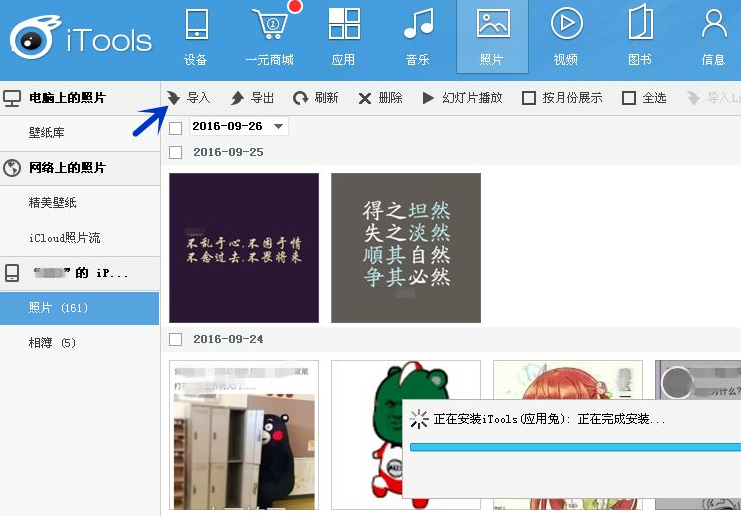Viewport: 741px width, 516px height.
Task: Tick the checkbox beside 2016-09-24
Action: [176, 339]
